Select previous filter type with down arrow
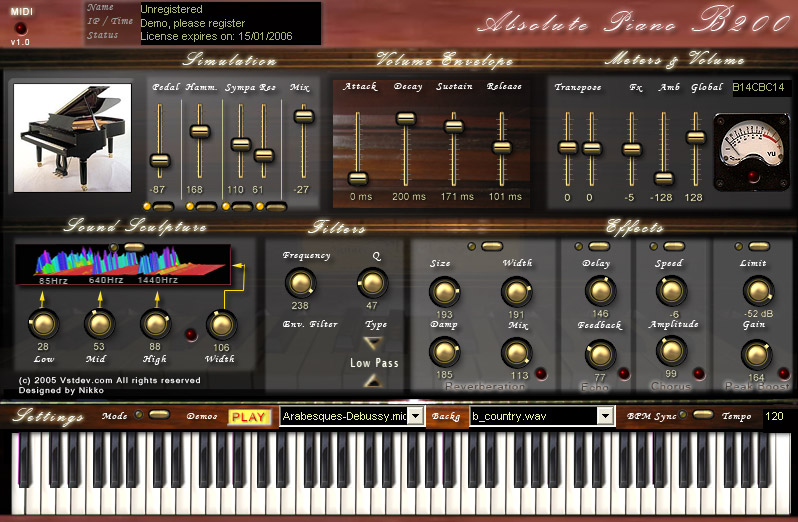Viewport: 798px width, 522px height. pos(373,343)
